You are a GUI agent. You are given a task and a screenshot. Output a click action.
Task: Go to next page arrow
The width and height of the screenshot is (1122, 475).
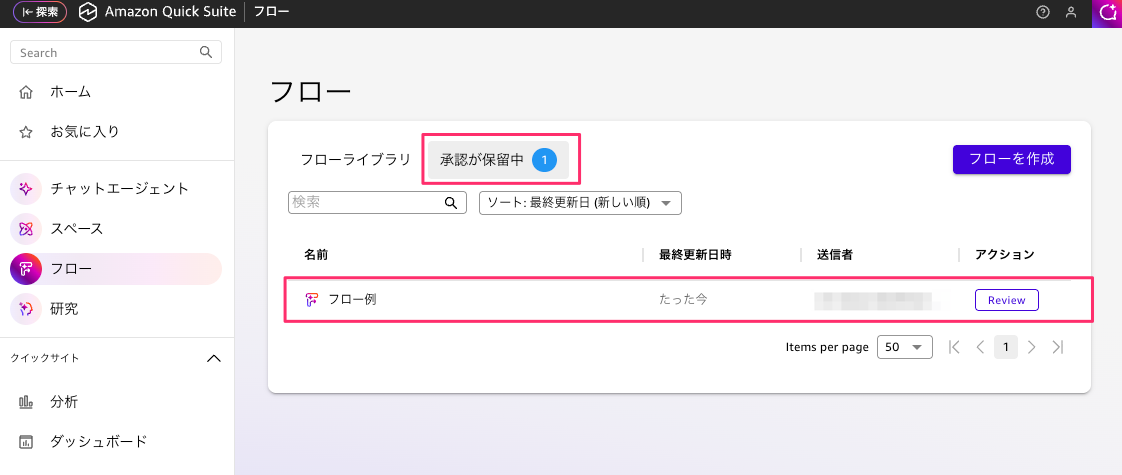[x=1031, y=347]
